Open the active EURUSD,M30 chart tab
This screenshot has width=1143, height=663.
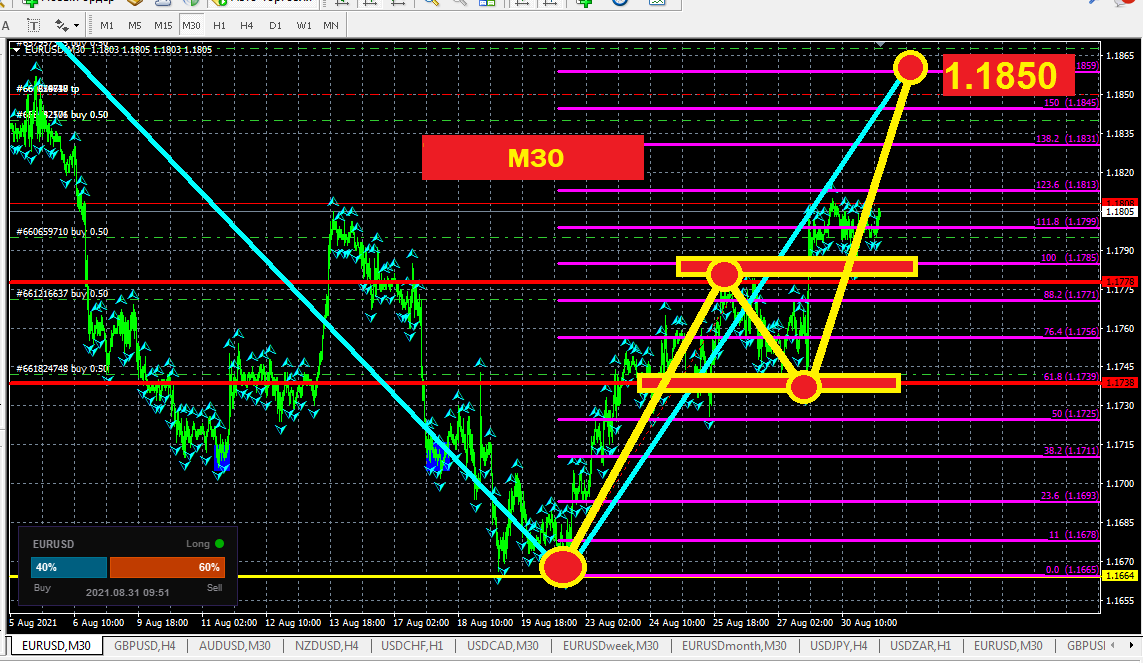[x=56, y=646]
